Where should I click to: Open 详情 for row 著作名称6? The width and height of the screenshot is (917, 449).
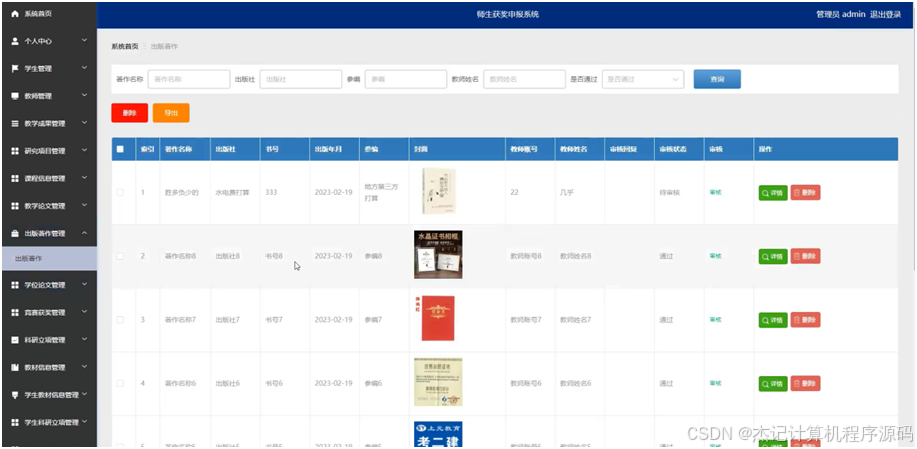[773, 384]
